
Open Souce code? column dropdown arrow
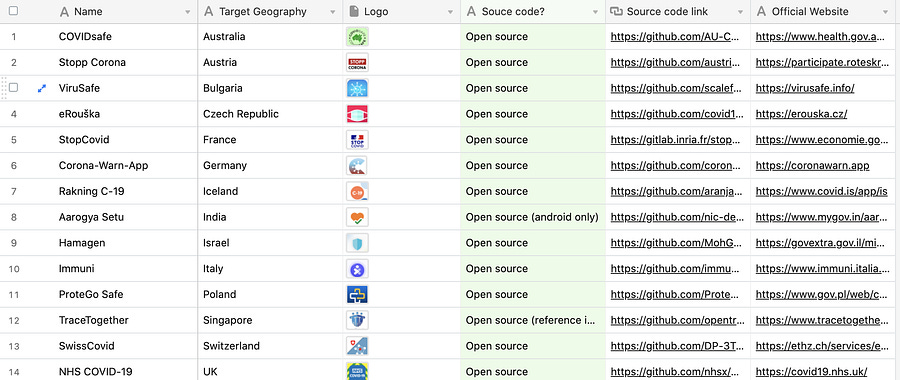(595, 12)
